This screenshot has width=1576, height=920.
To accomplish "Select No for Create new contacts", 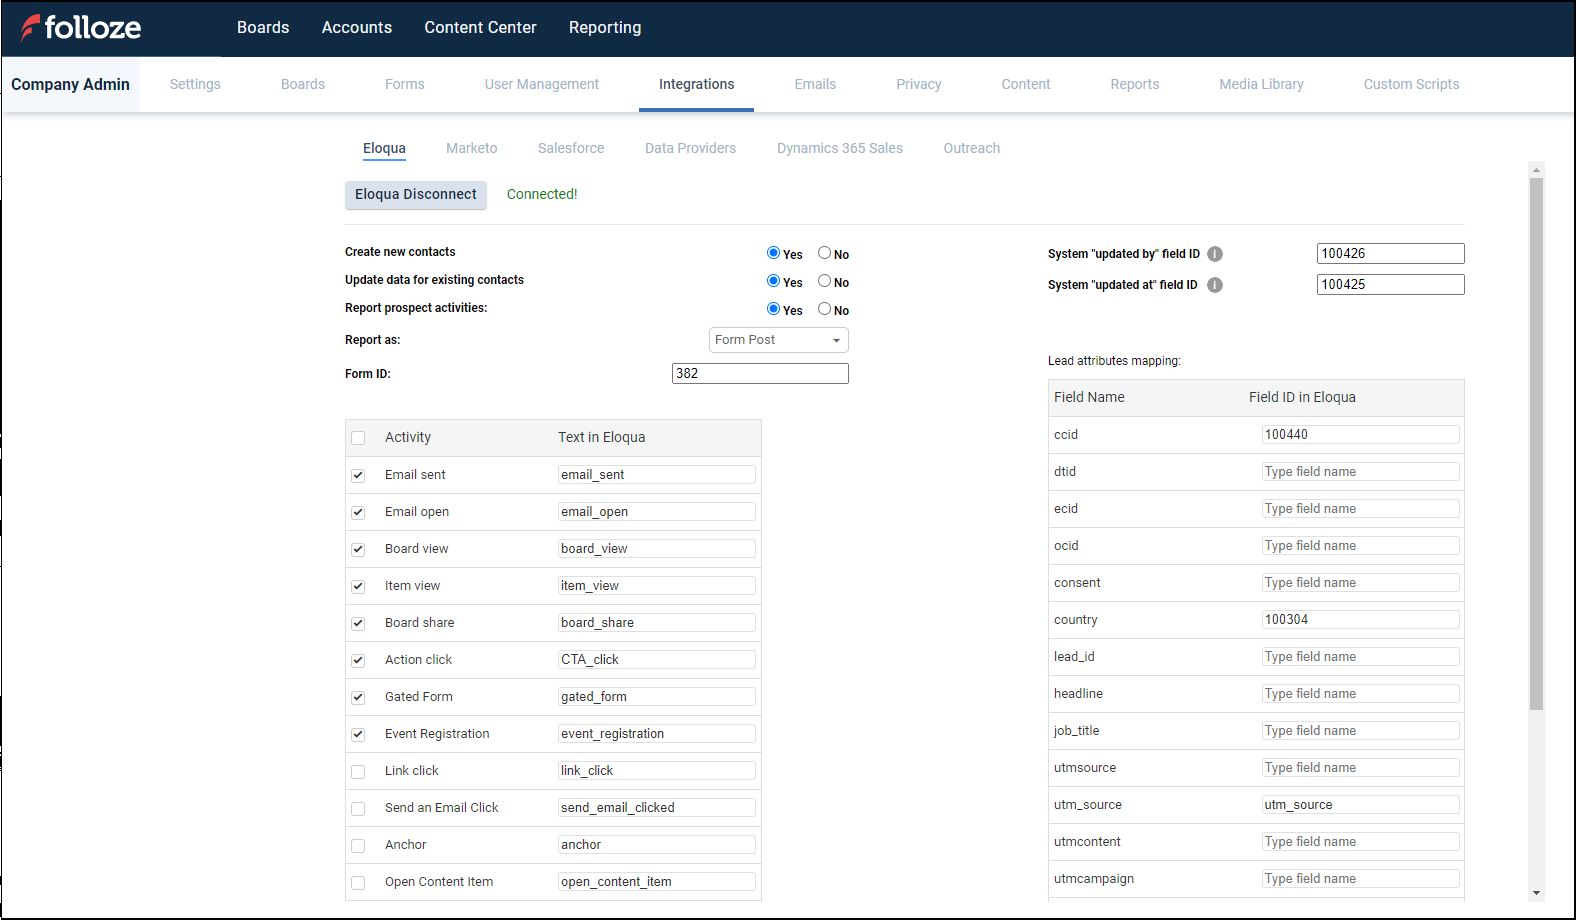I will coord(825,253).
